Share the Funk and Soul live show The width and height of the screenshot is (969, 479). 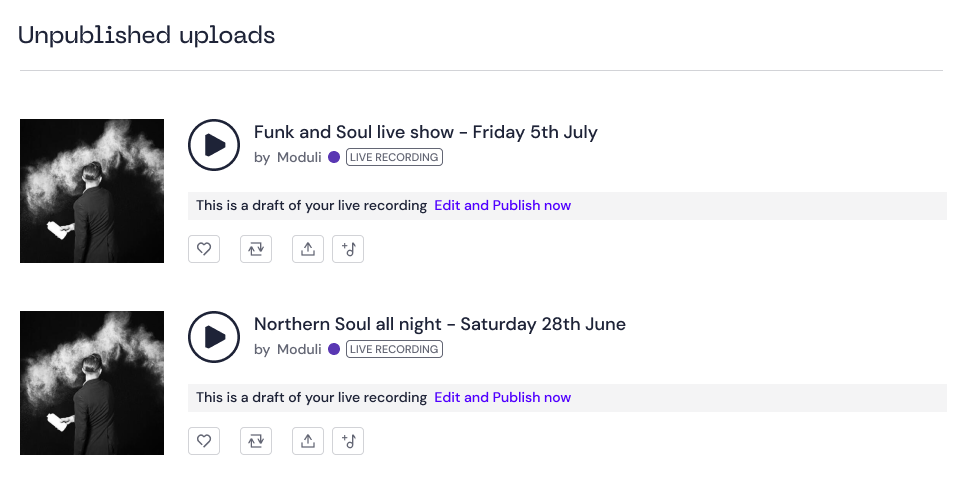(308, 249)
